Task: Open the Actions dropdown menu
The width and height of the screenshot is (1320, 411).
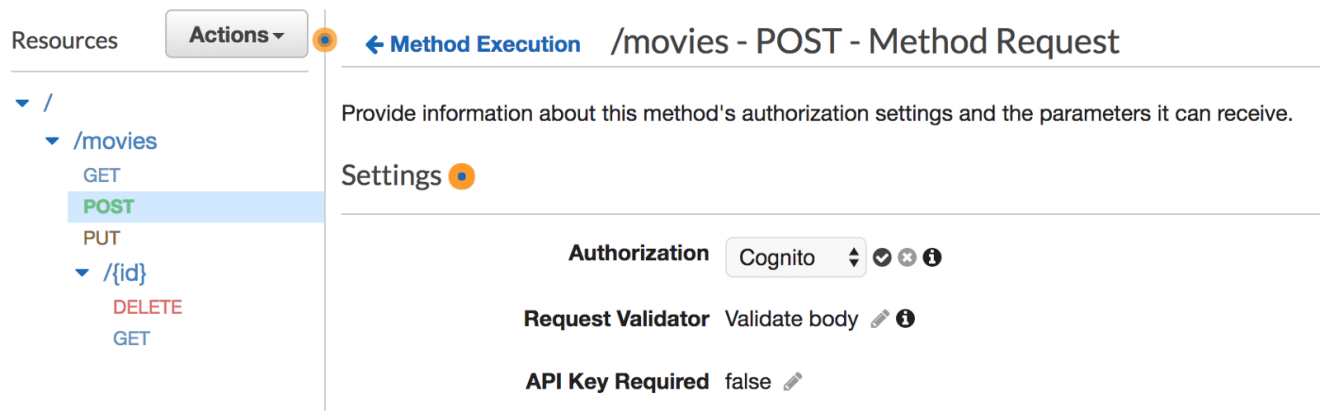Action: pos(237,35)
